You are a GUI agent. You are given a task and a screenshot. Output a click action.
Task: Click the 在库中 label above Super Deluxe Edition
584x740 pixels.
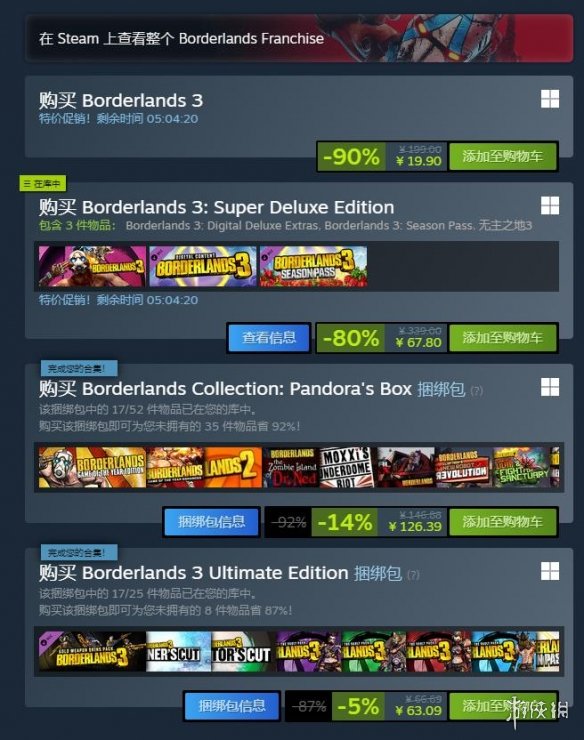tap(42, 184)
